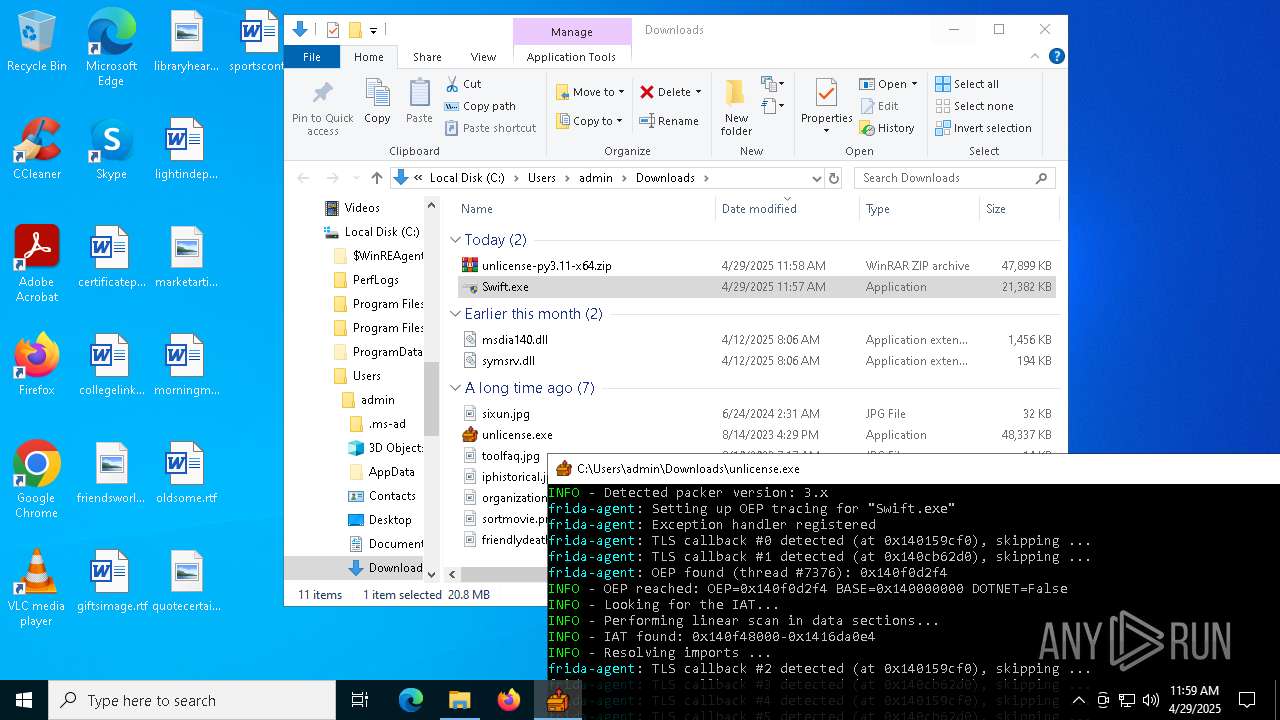
Task: Click the Copy ribbon icon
Action: [x=377, y=102]
